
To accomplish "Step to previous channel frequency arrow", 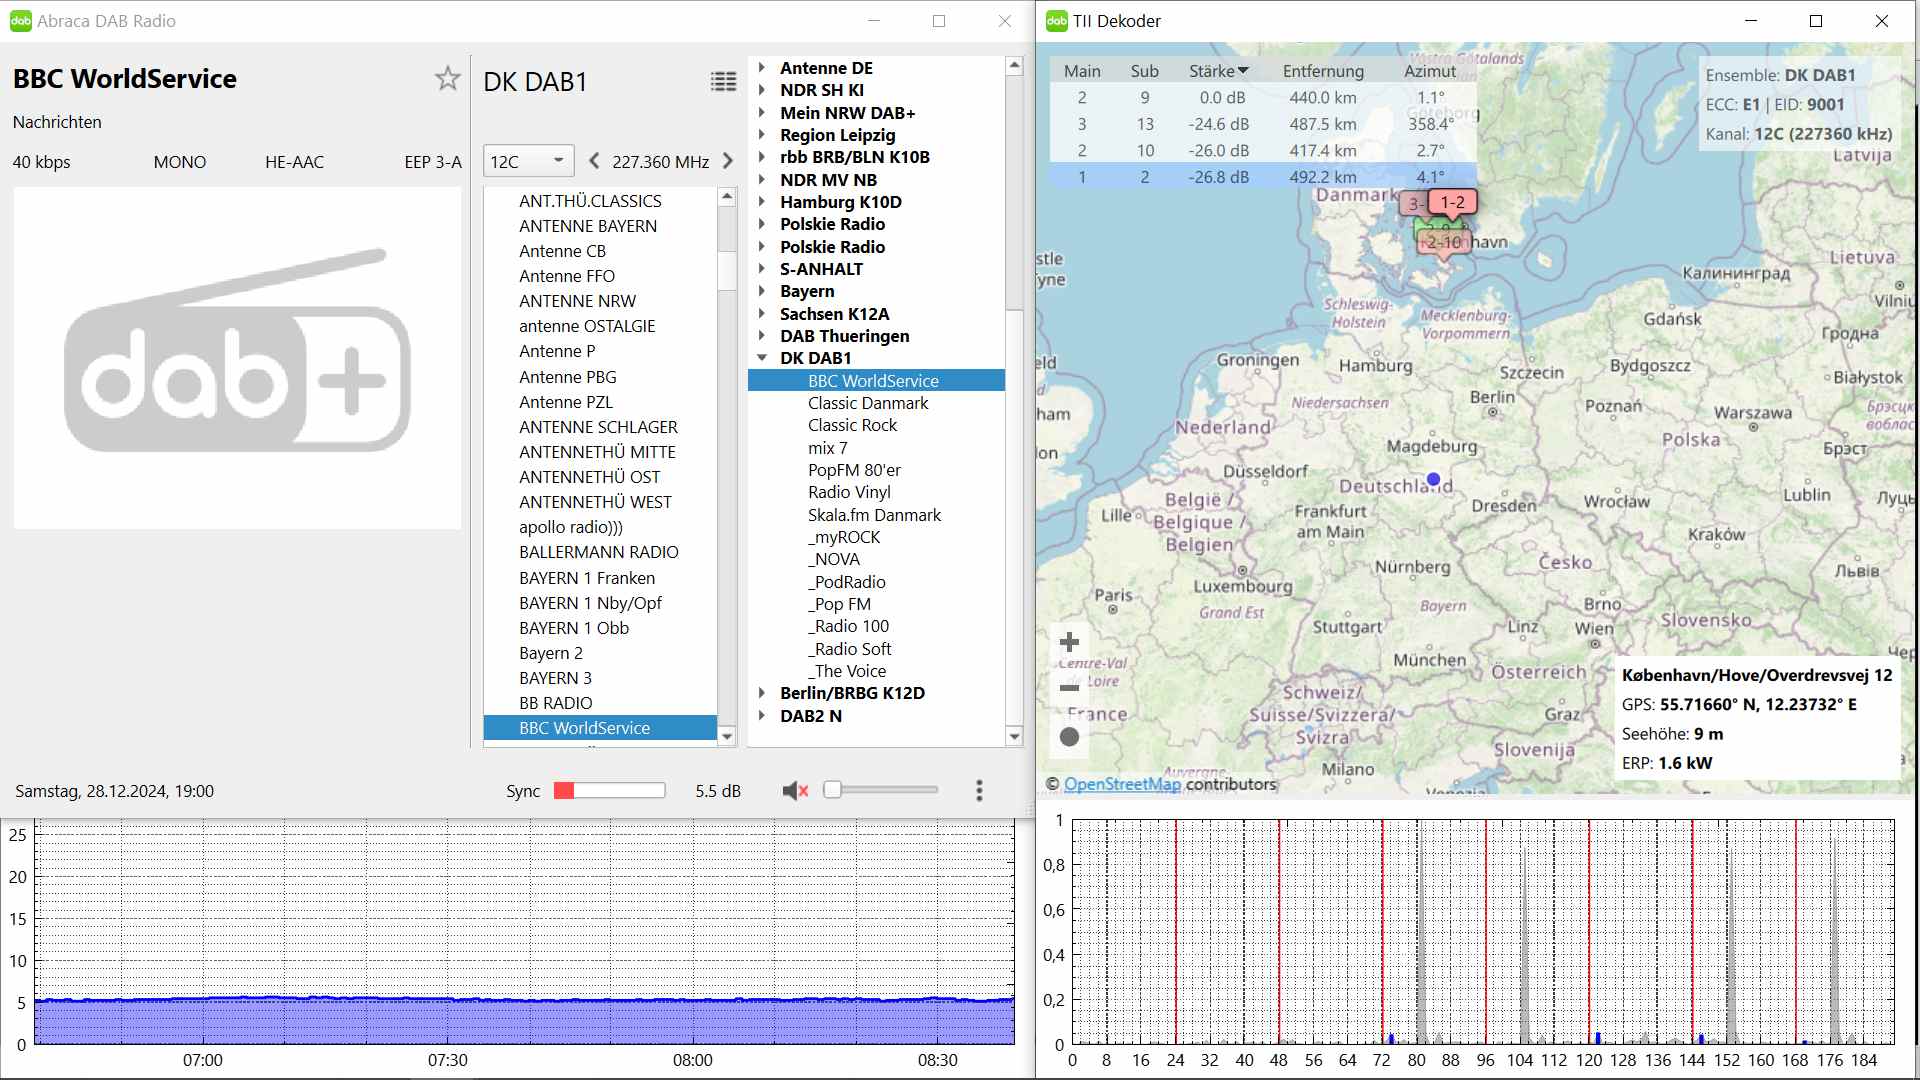I will pyautogui.click(x=595, y=161).
